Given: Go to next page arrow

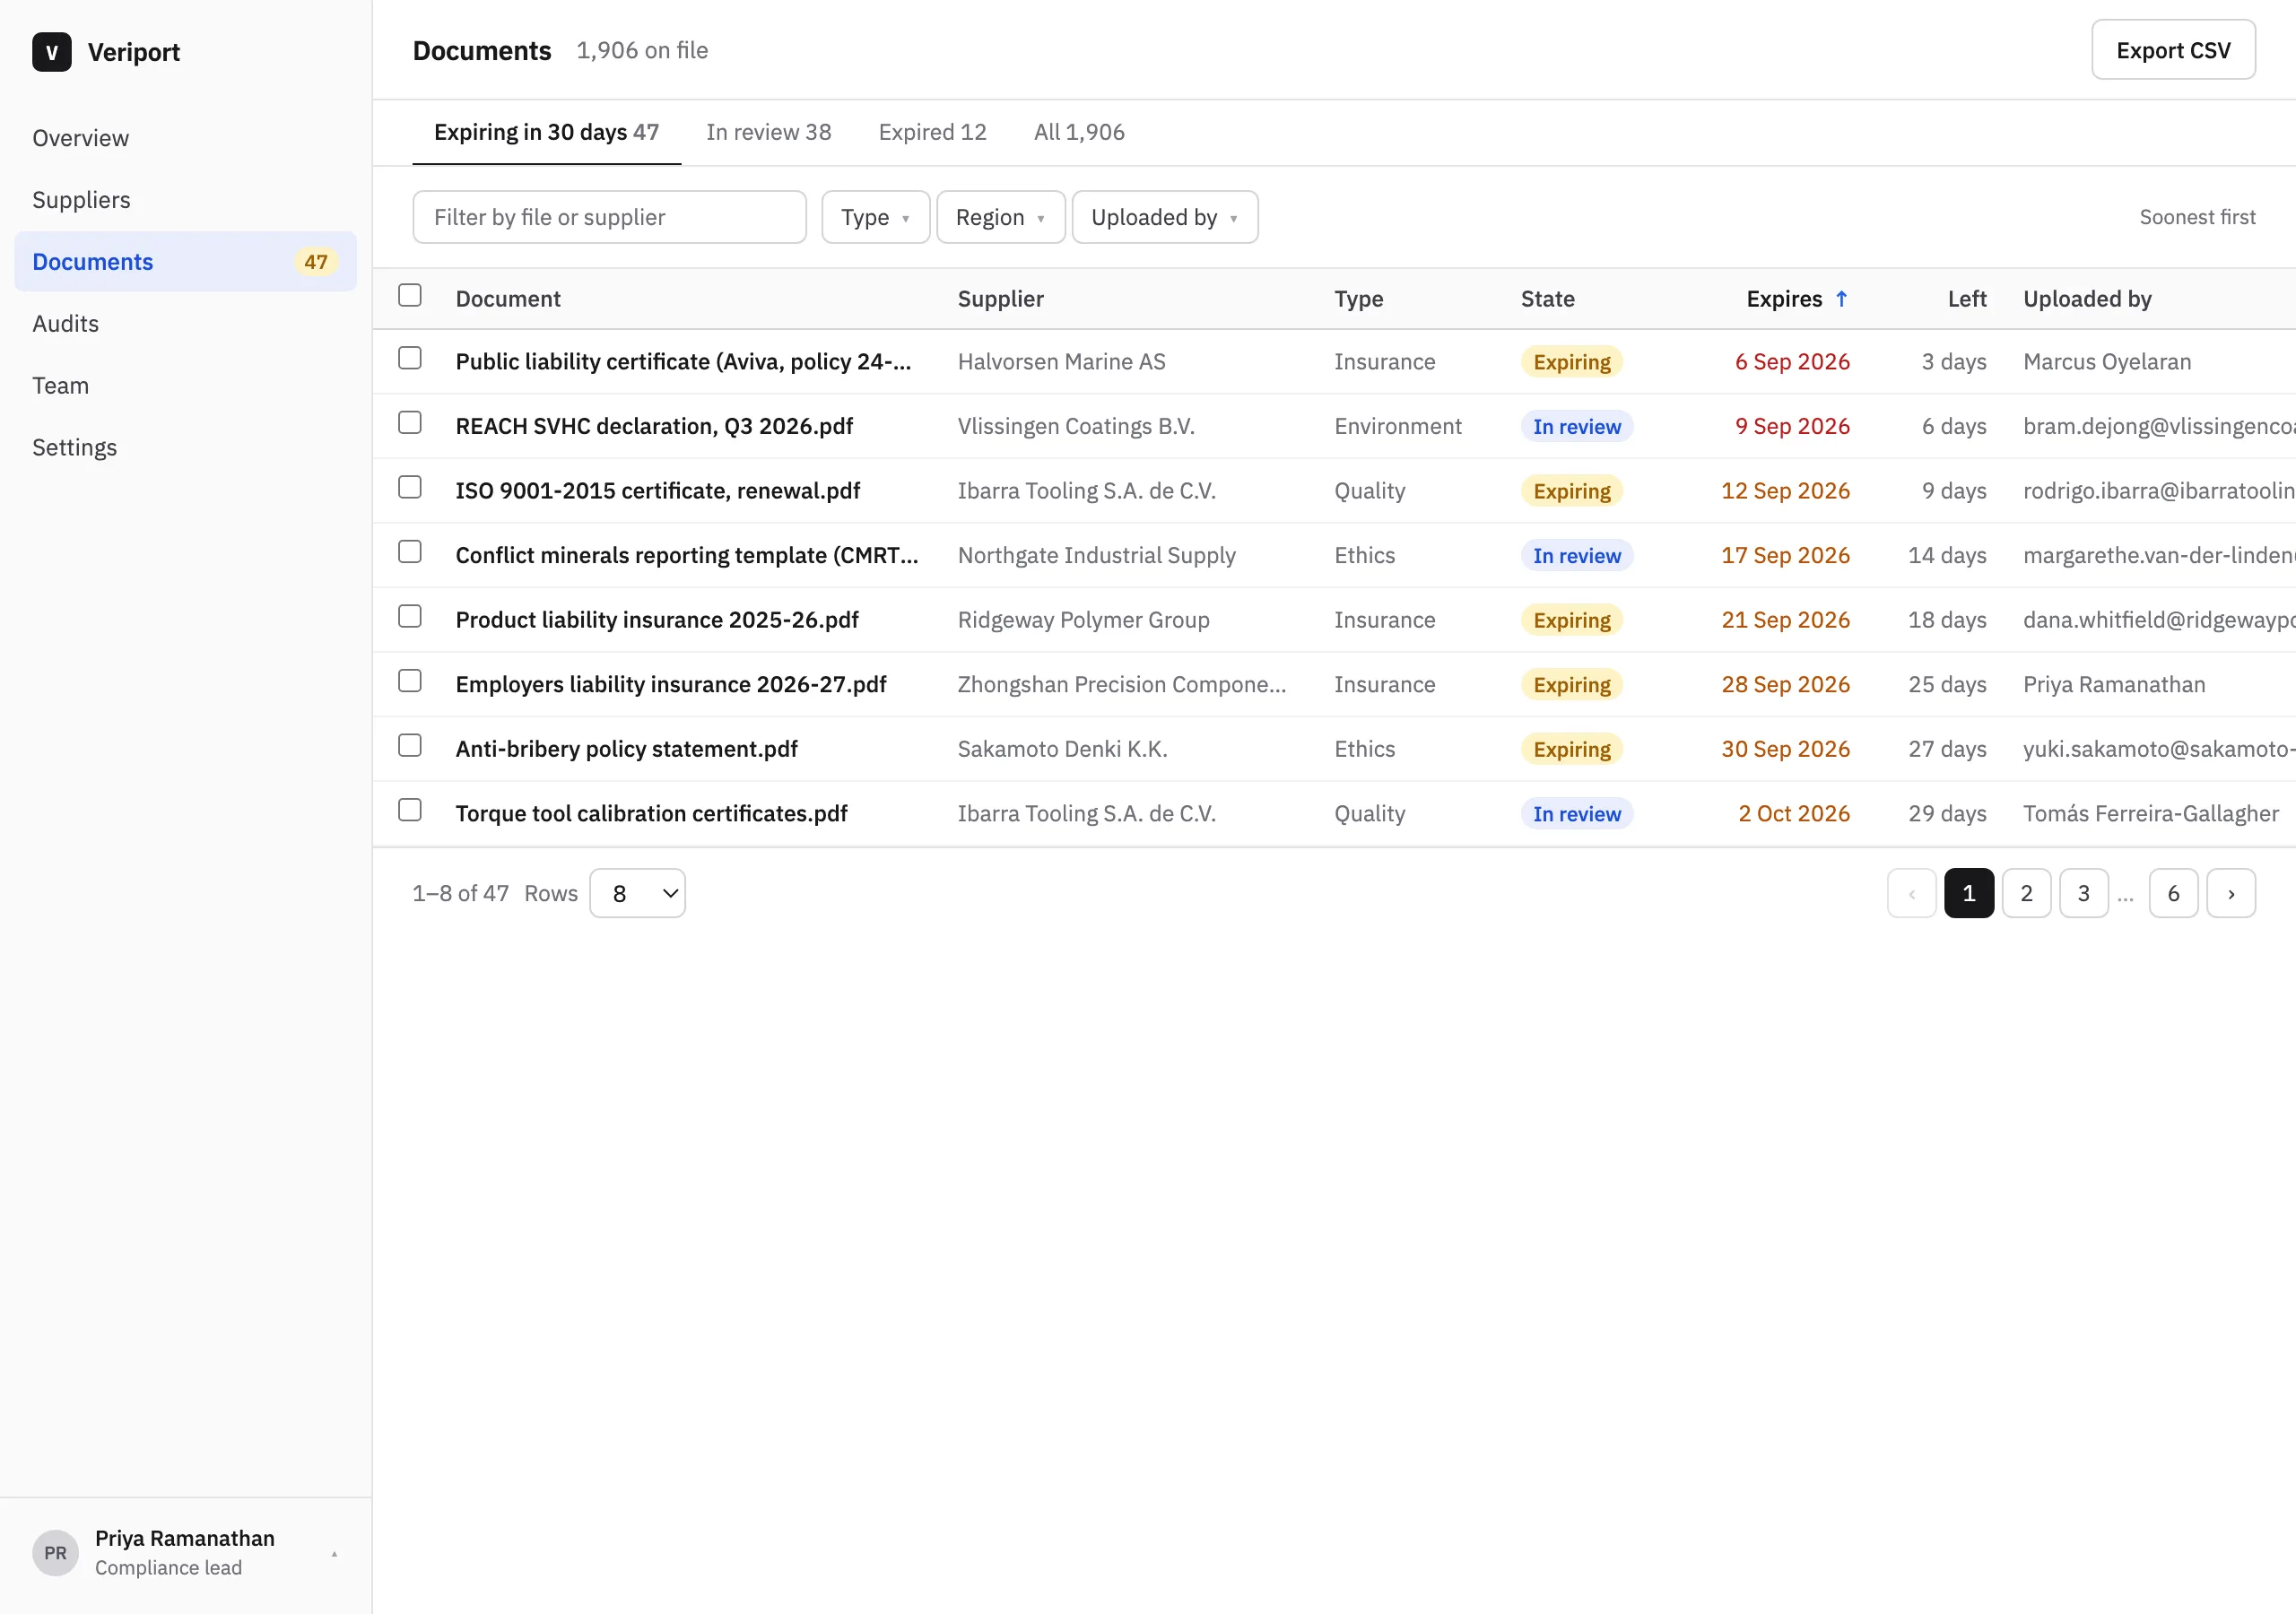Looking at the screenshot, I should click(x=2230, y=893).
